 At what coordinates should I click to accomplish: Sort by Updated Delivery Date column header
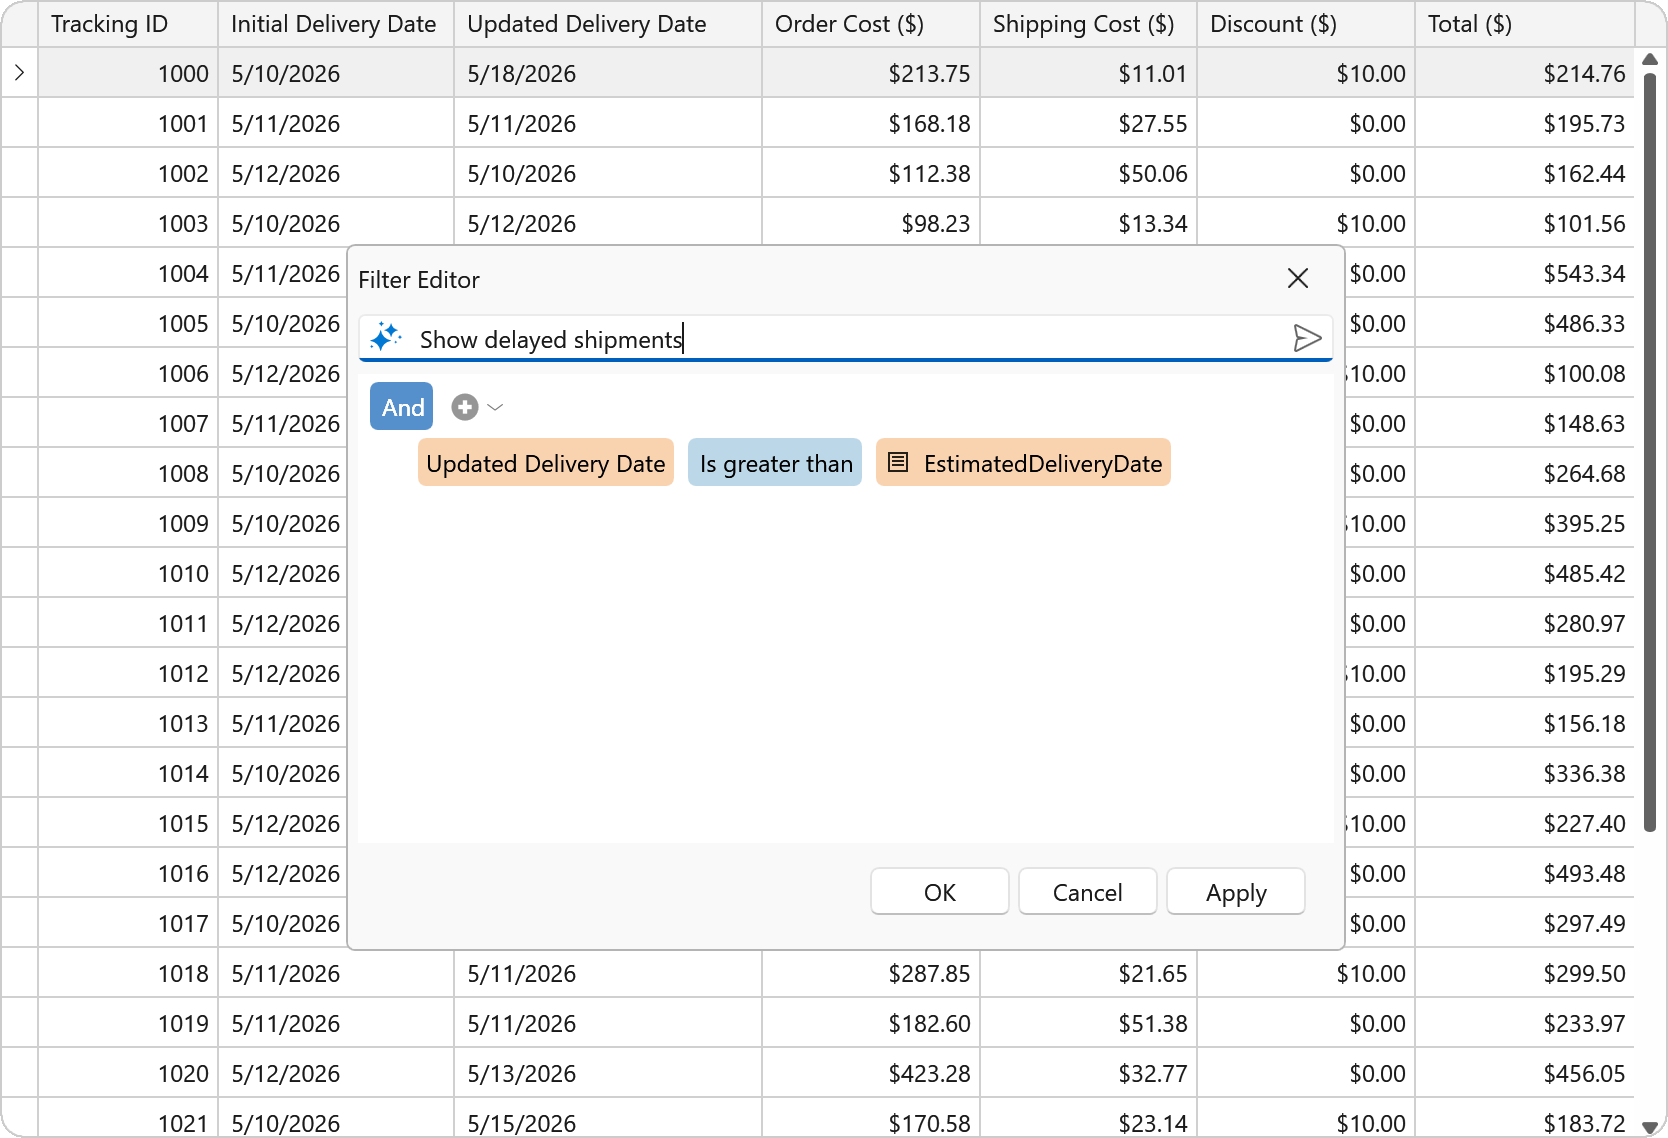(x=608, y=24)
